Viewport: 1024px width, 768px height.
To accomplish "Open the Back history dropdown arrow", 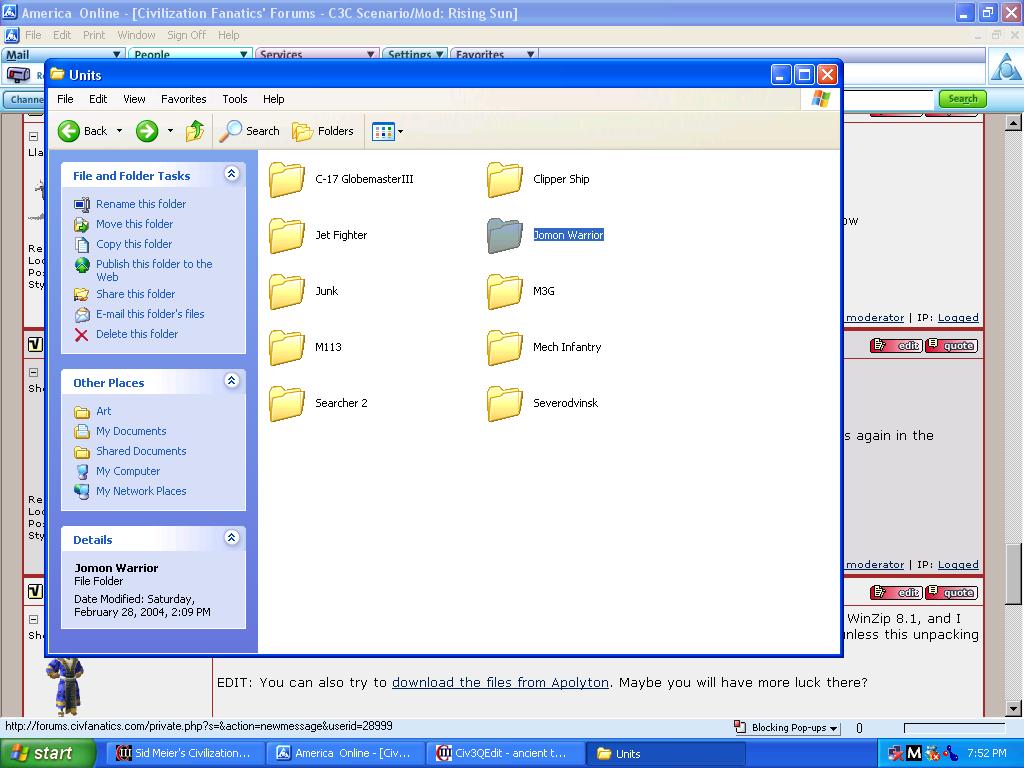I will tap(119, 131).
